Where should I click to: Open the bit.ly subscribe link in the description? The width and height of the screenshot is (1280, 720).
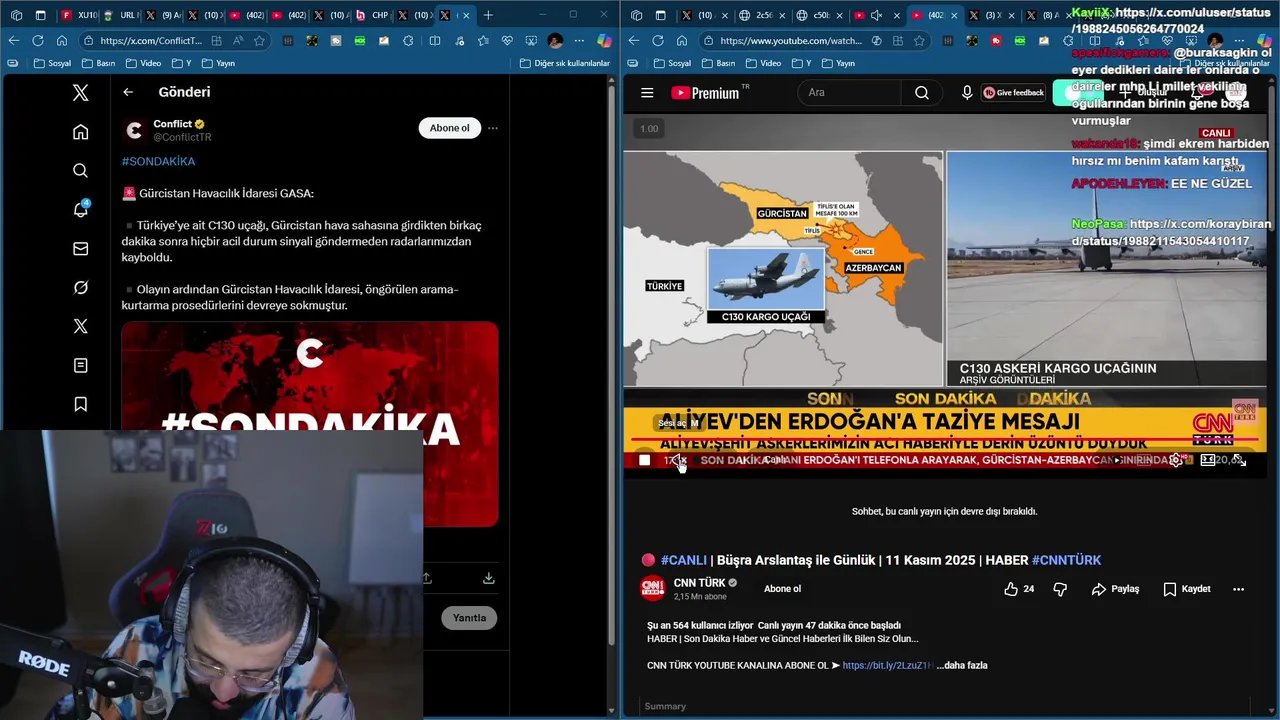point(888,665)
